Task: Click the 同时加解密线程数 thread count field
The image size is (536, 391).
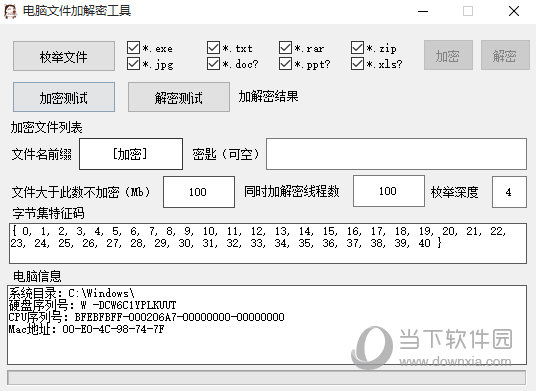Action: pyautogui.click(x=389, y=191)
